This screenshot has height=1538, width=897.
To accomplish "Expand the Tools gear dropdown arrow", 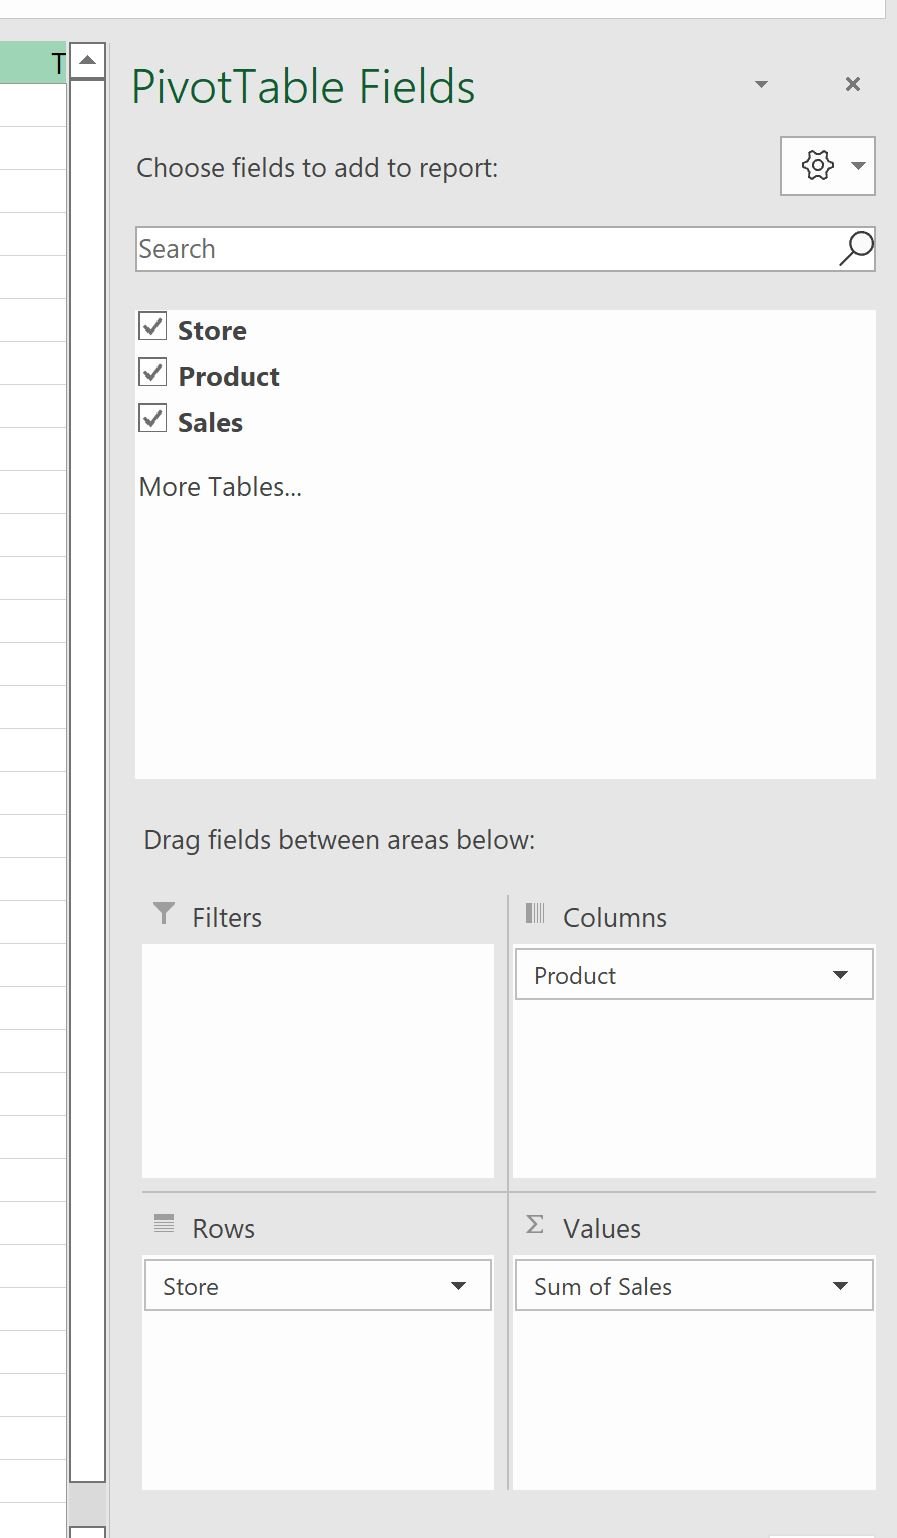I will [858, 166].
